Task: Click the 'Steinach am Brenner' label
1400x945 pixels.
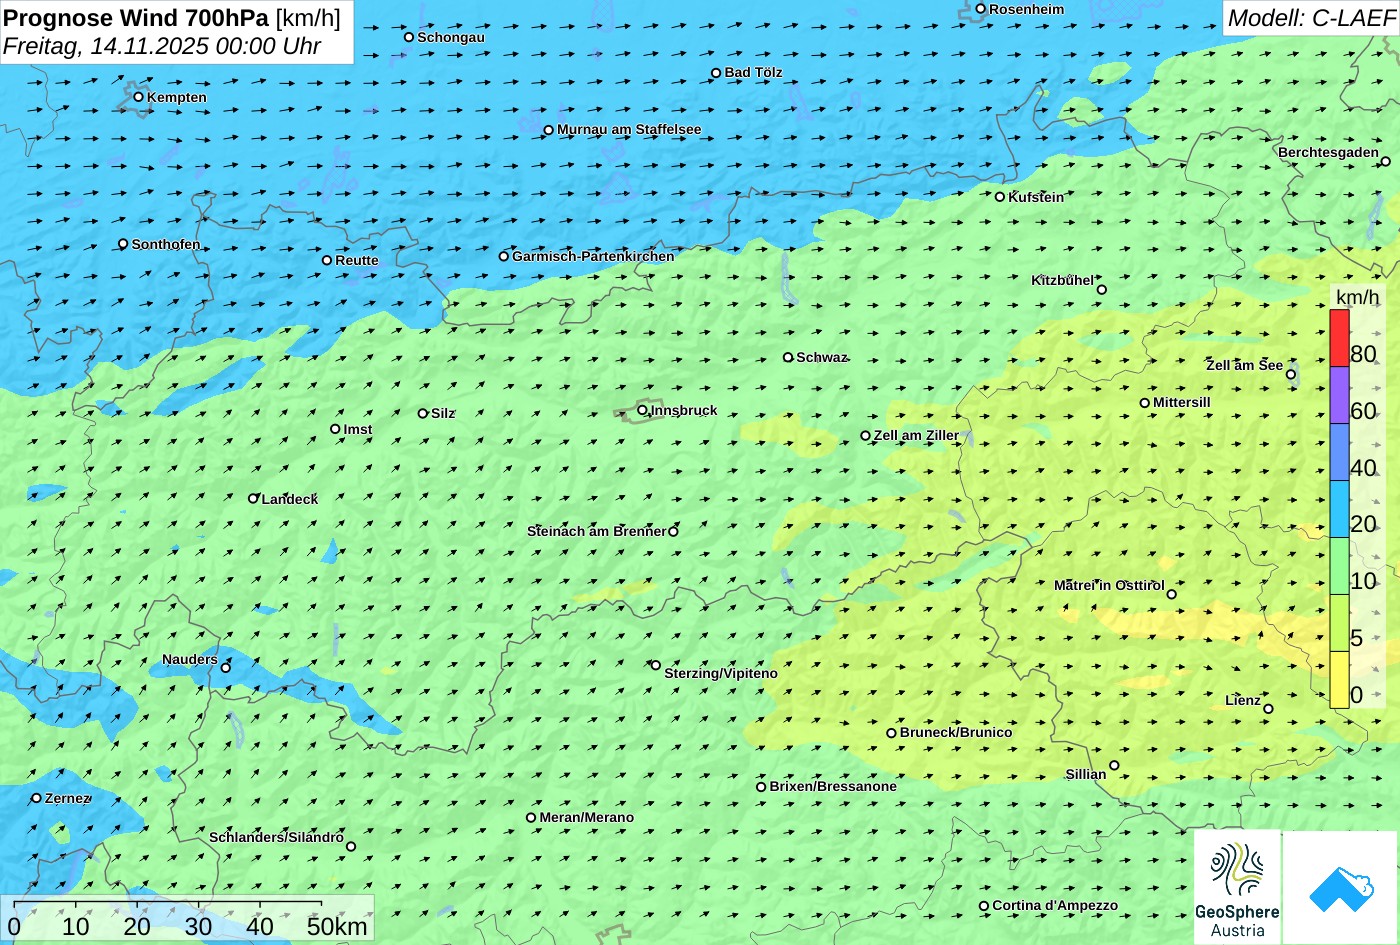Action: (596, 531)
